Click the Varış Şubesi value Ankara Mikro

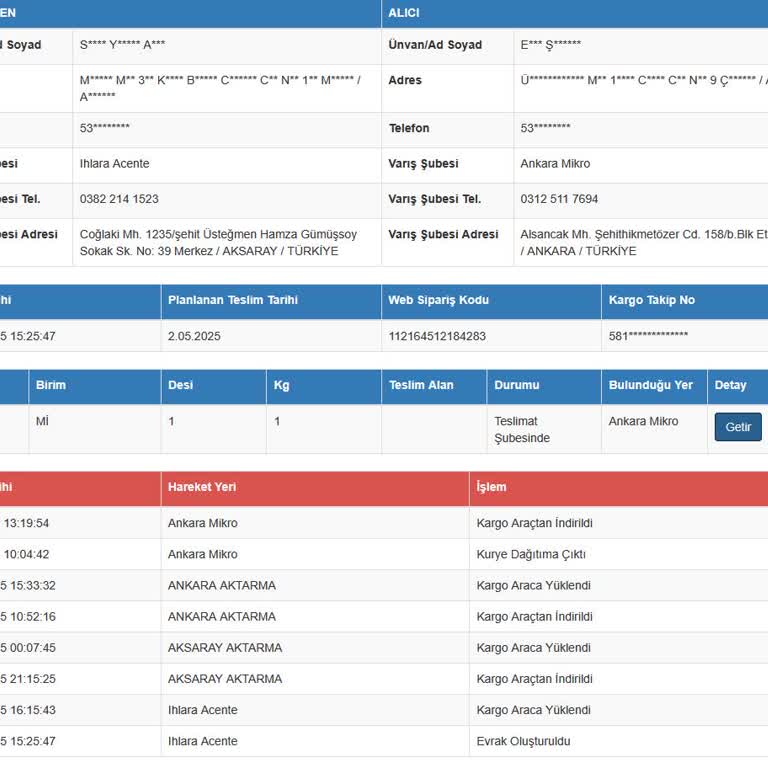coord(555,164)
